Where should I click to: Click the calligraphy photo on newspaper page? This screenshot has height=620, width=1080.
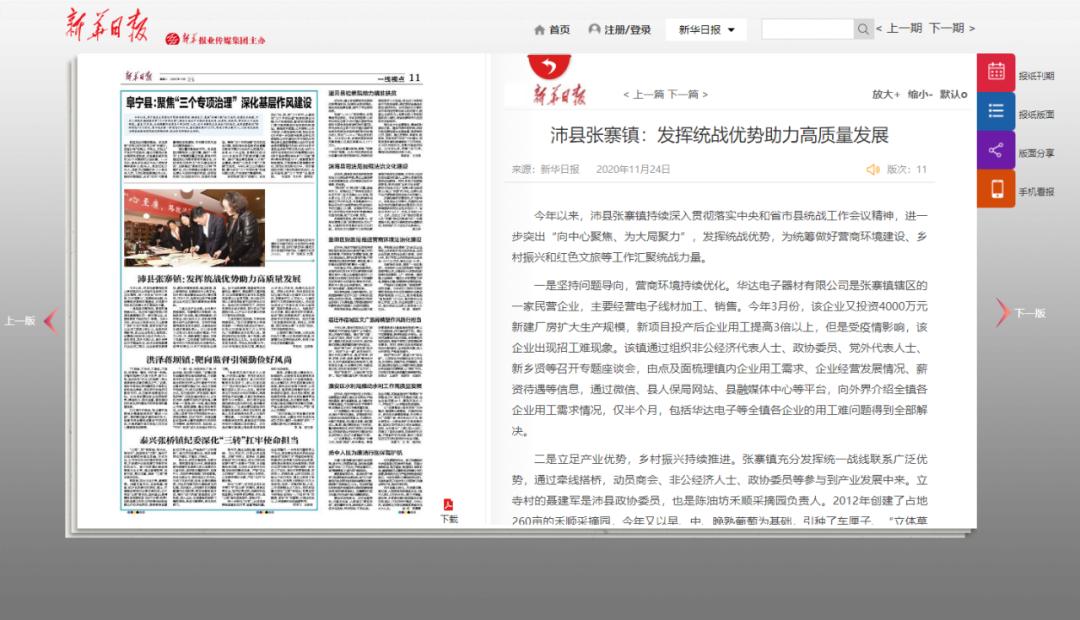[194, 227]
